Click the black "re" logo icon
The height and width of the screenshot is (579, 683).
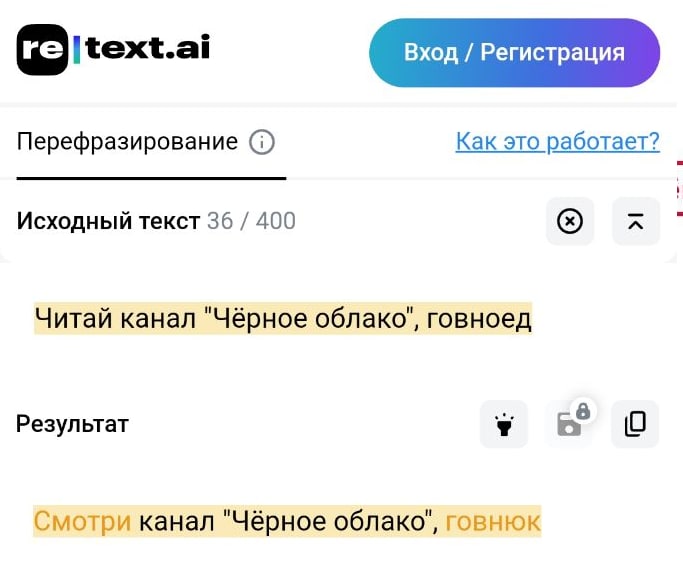coord(42,49)
